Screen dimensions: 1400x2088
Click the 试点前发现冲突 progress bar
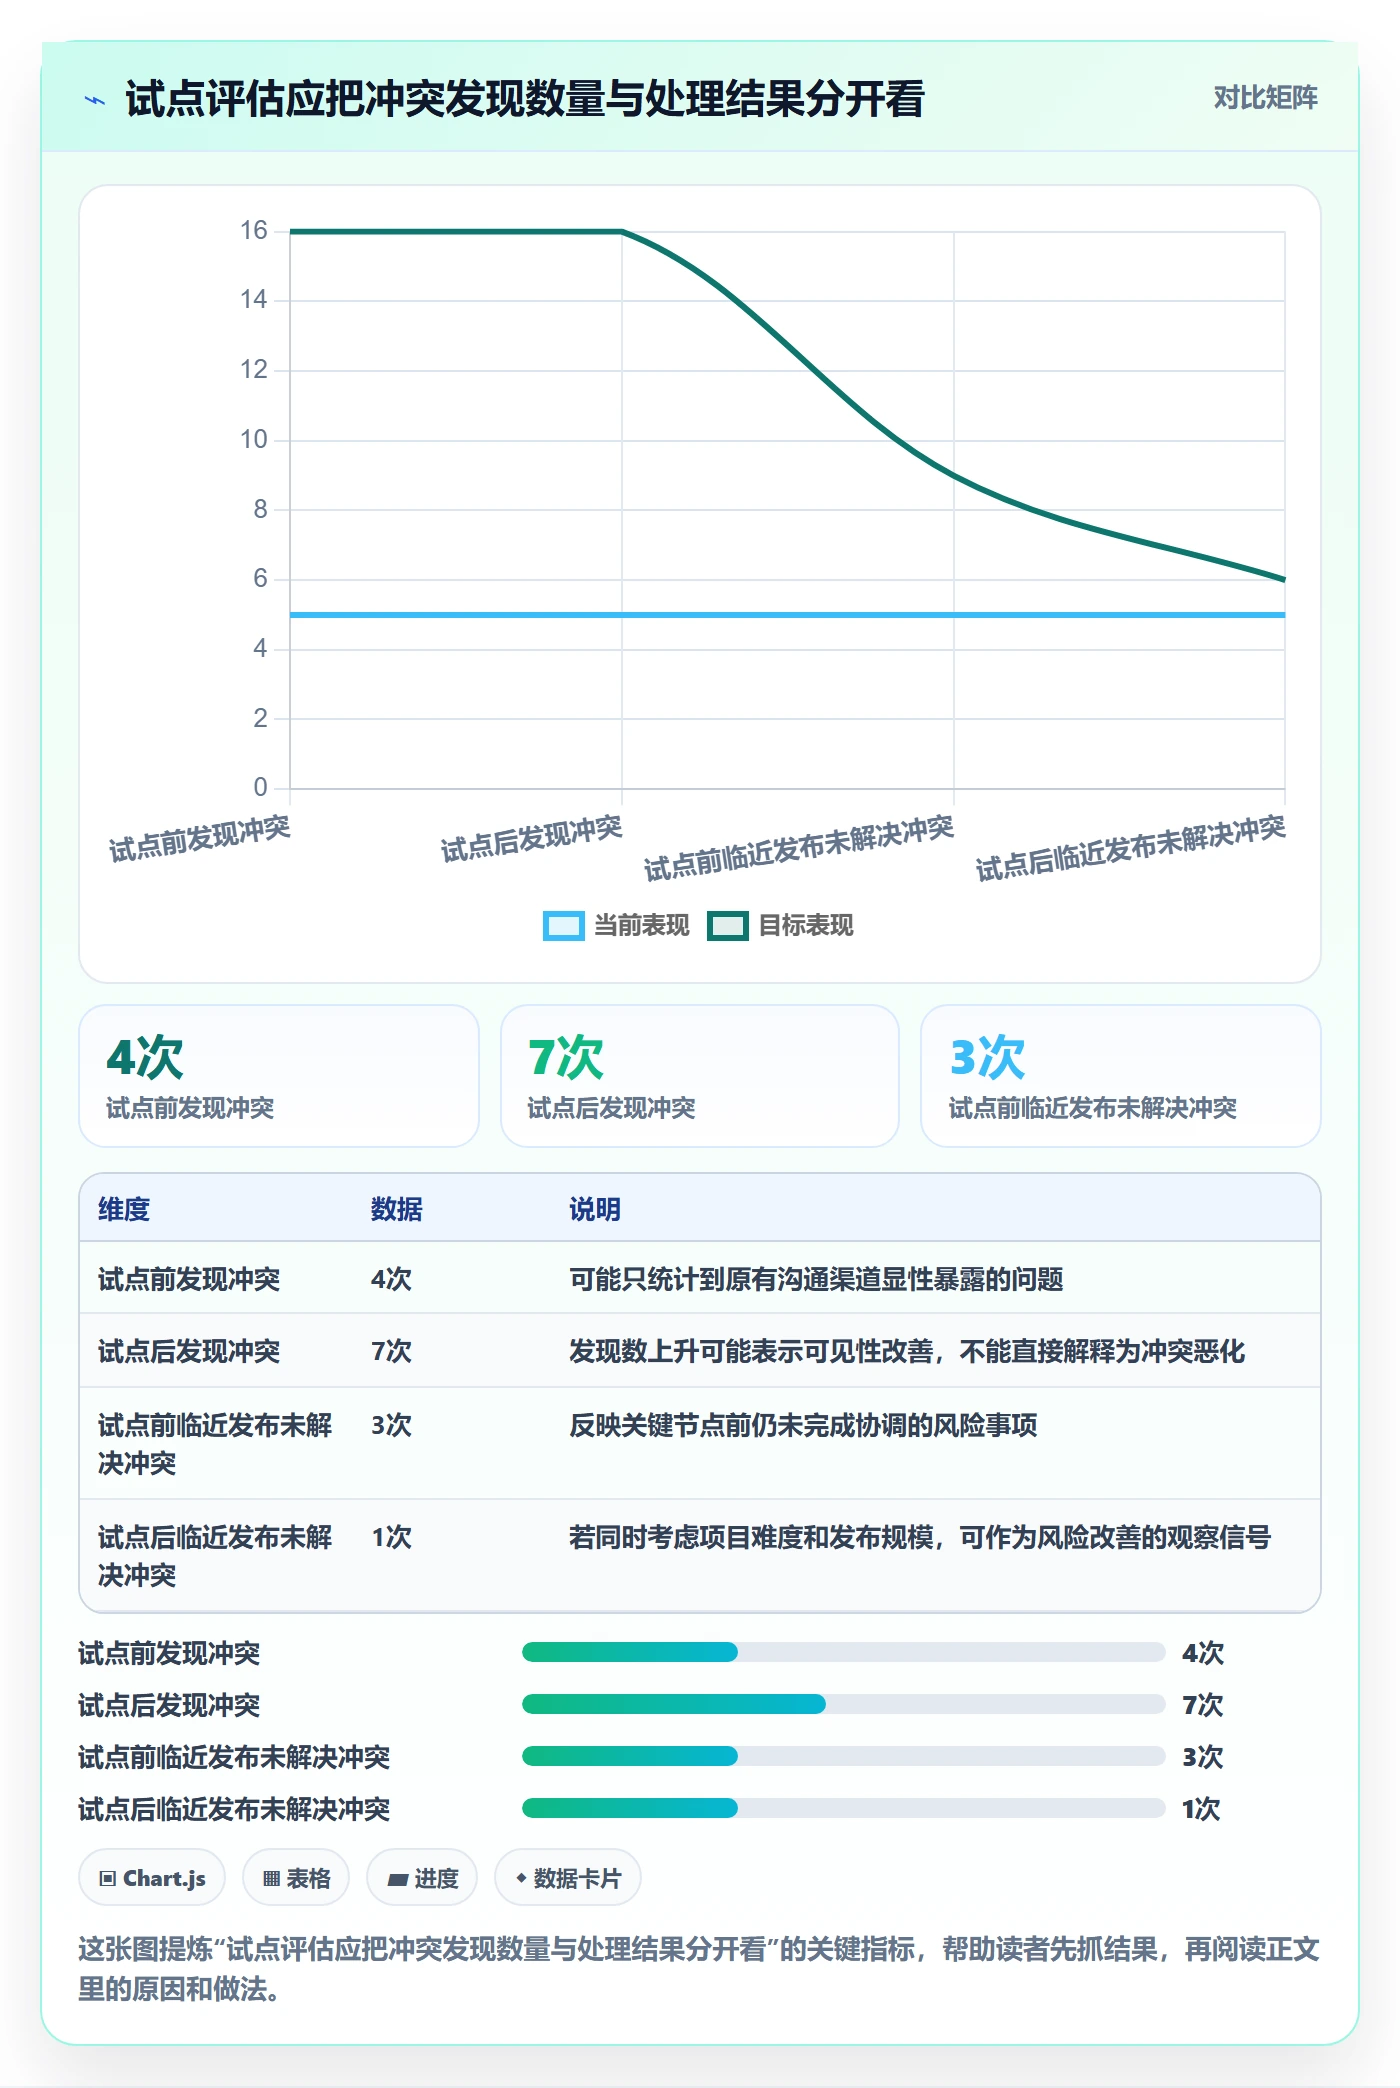tap(844, 1652)
